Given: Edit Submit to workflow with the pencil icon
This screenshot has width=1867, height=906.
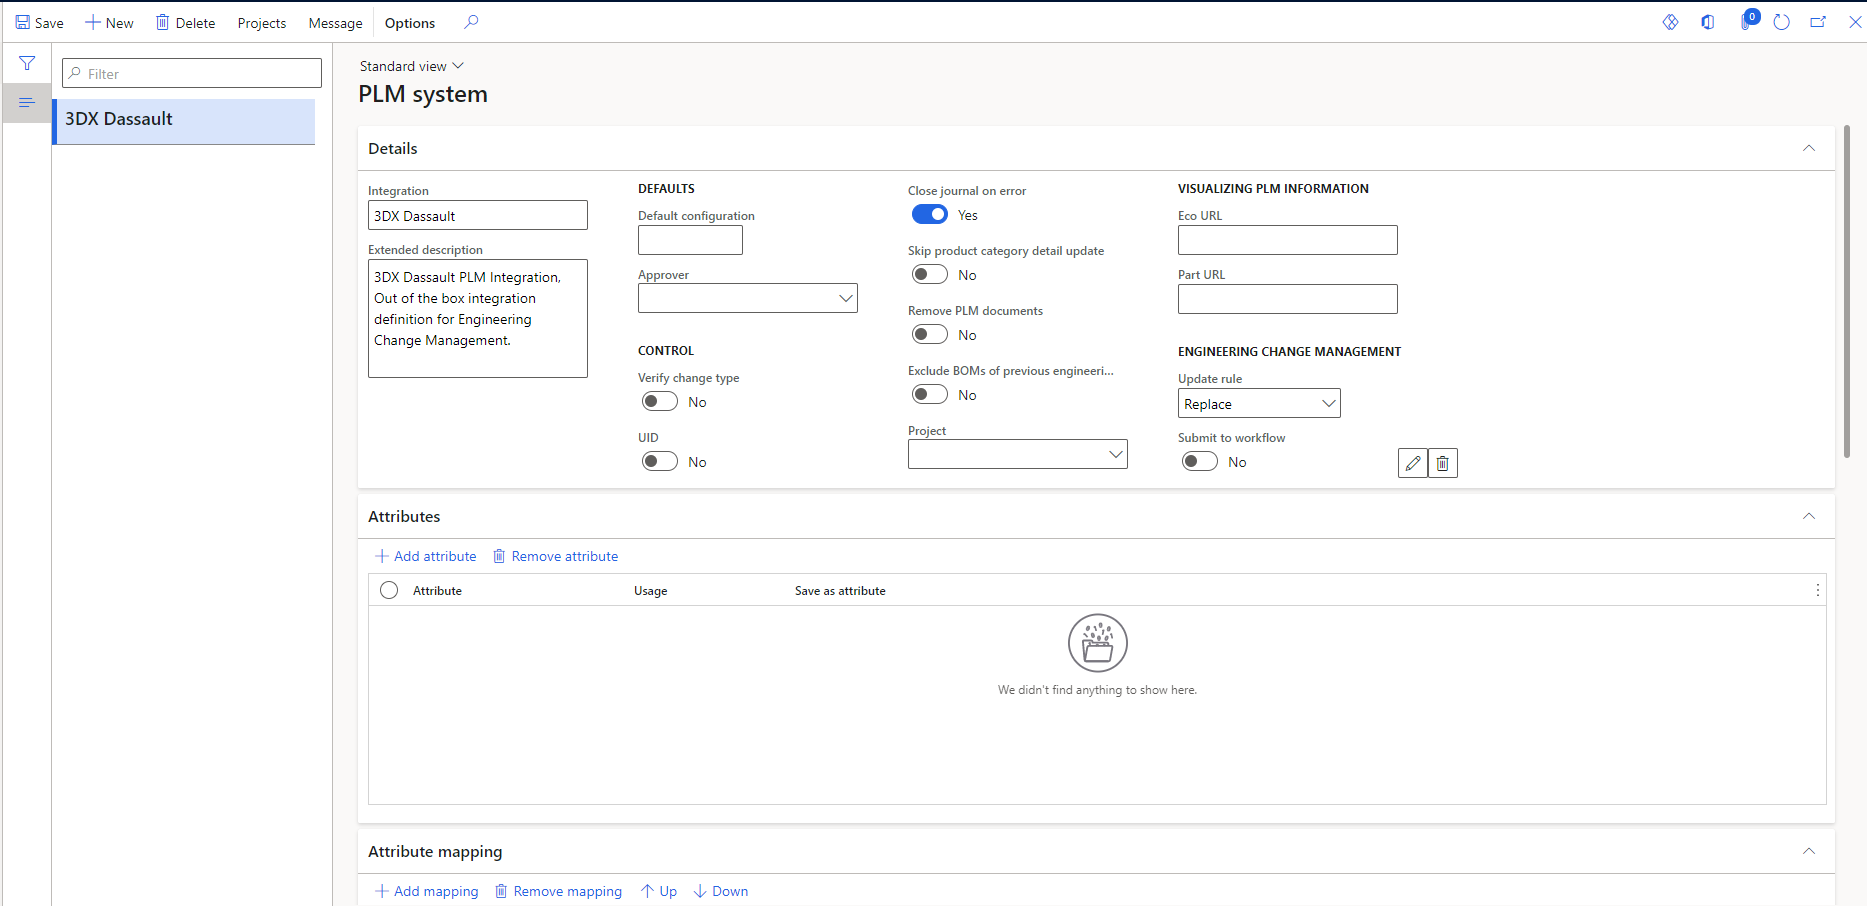Looking at the screenshot, I should point(1412,463).
